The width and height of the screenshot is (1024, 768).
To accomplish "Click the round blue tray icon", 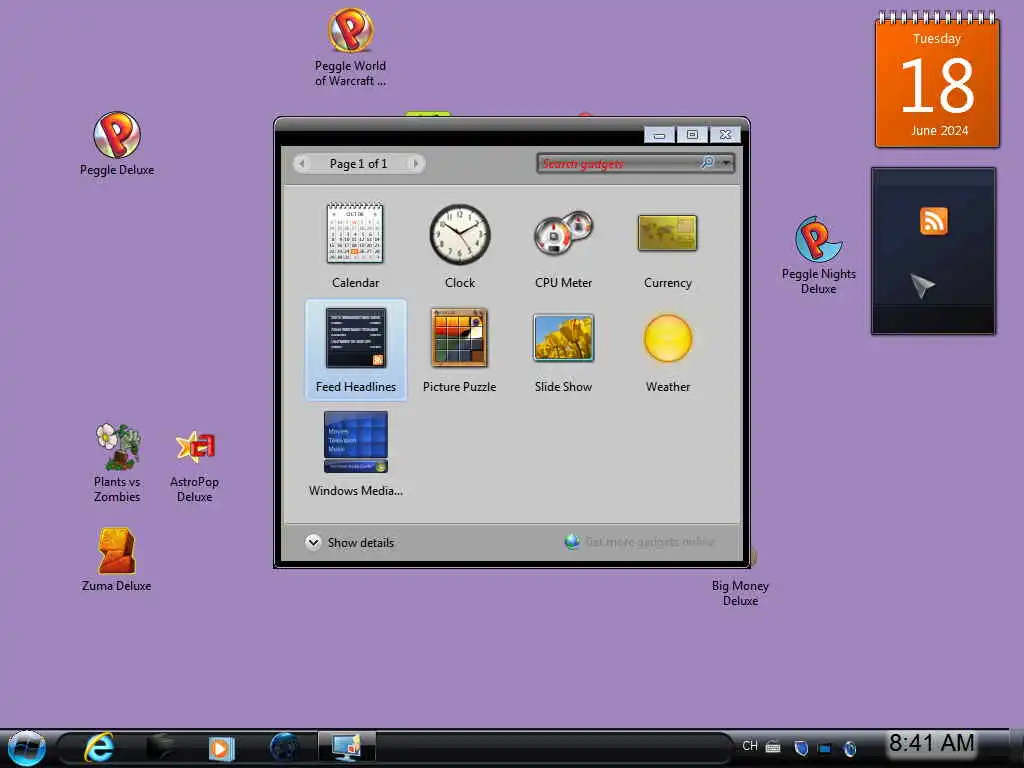I will pos(850,748).
